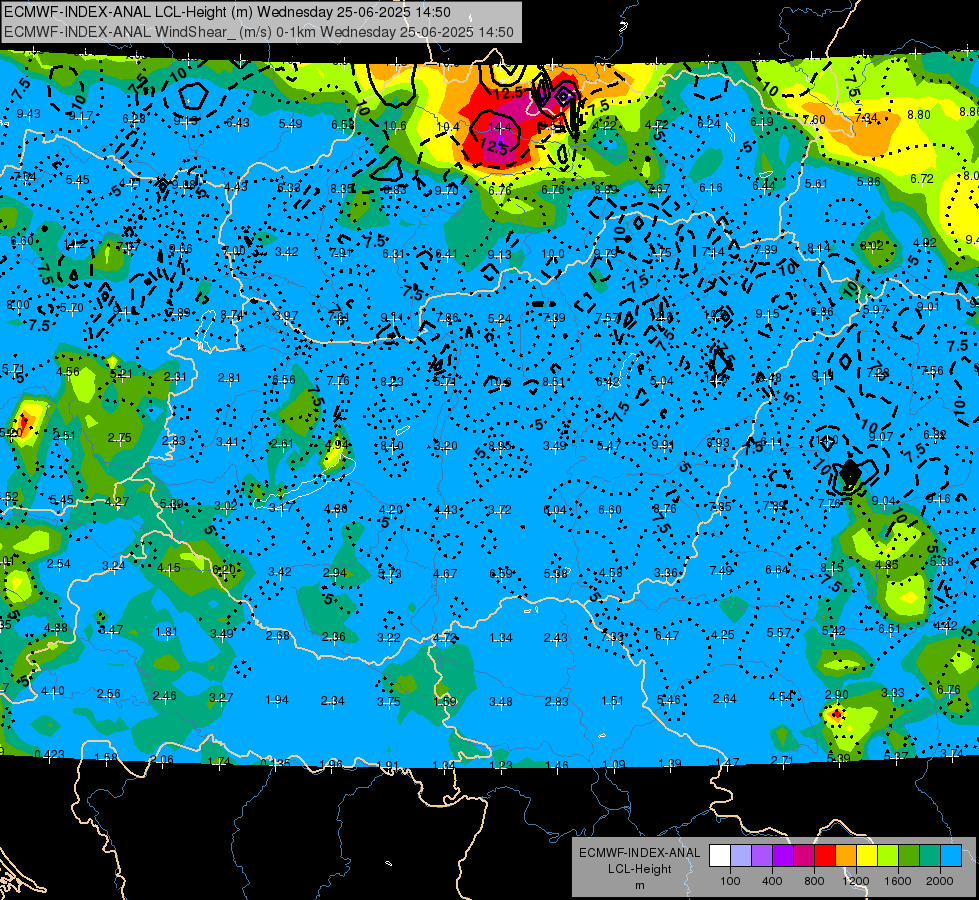Image resolution: width=979 pixels, height=900 pixels.
Task: Click the grid value 7.14
Action: [712, 252]
